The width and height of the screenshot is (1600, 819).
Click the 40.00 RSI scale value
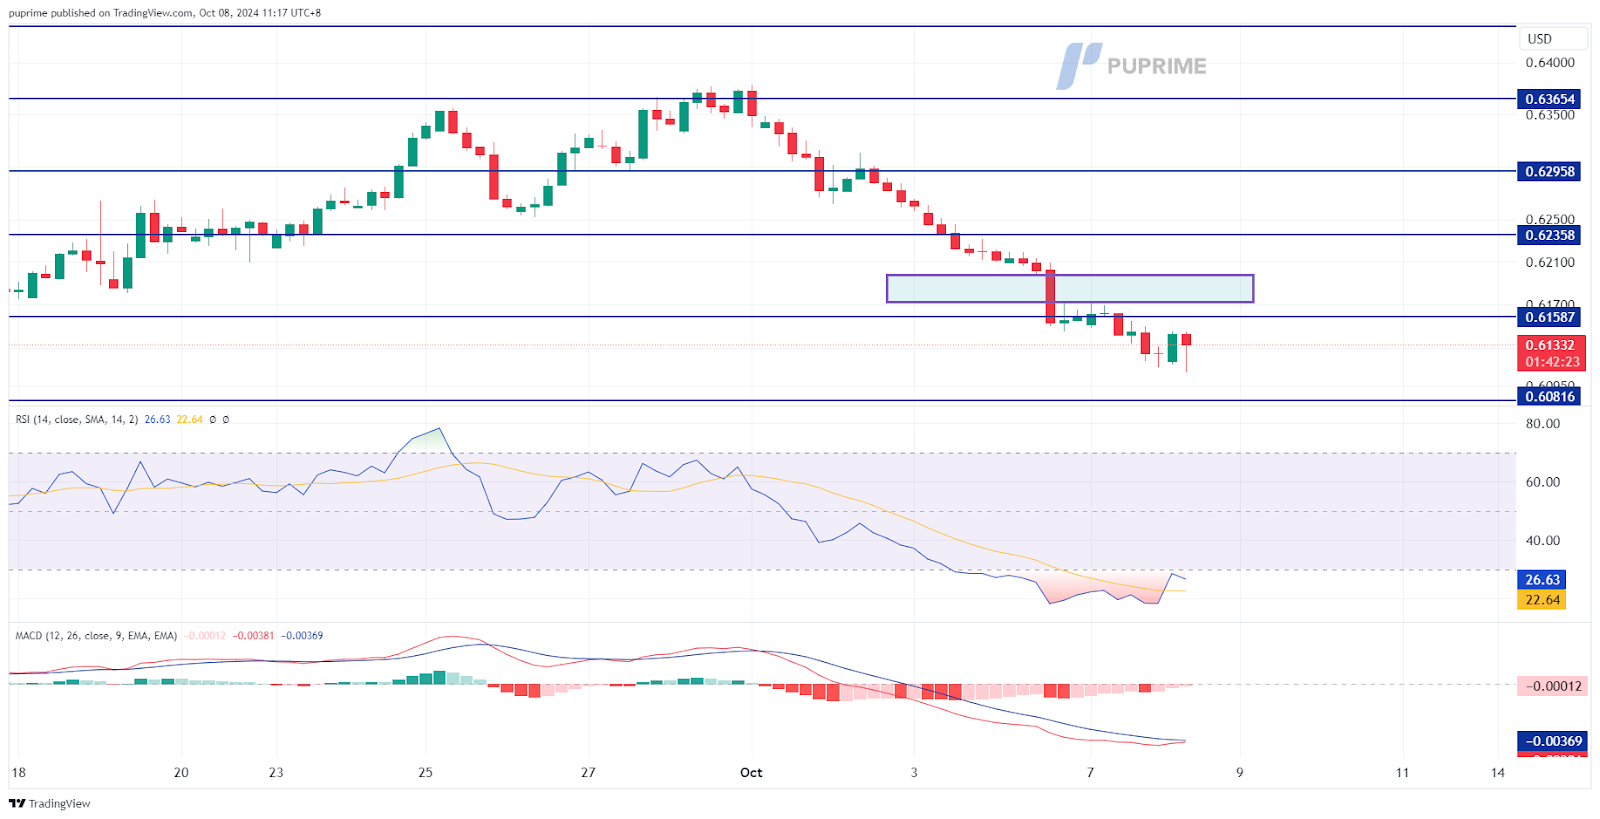click(x=1543, y=540)
